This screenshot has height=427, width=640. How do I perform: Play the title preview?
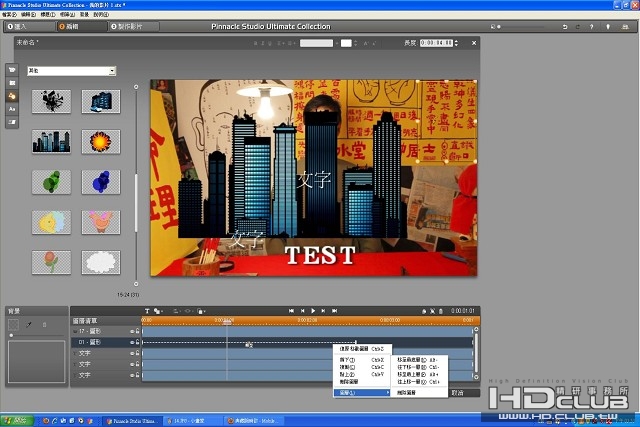(313, 311)
